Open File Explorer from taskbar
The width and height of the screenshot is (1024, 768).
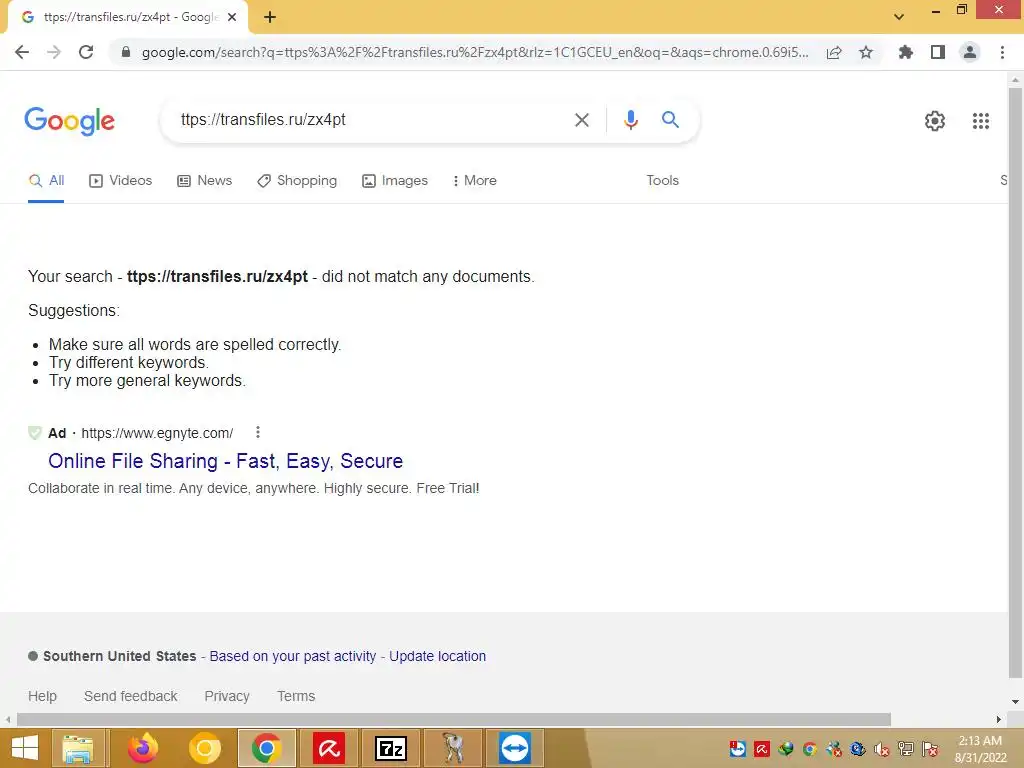coord(78,748)
